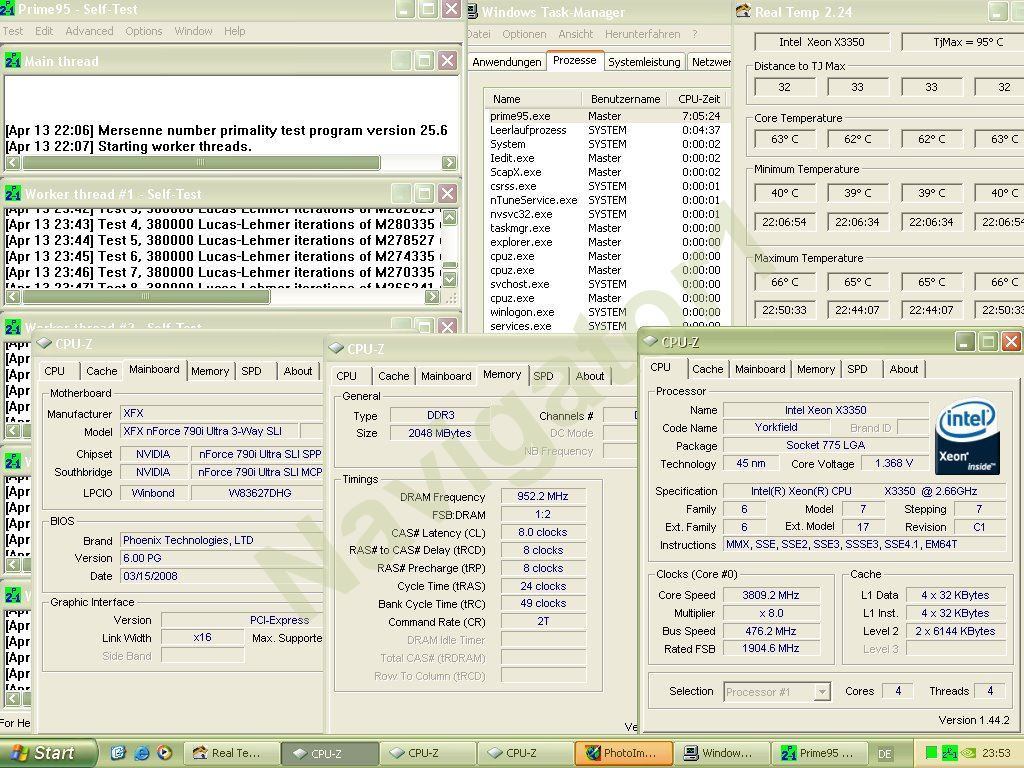Open the Advanced menu in Prime95
This screenshot has height=768, width=1024.
click(89, 31)
